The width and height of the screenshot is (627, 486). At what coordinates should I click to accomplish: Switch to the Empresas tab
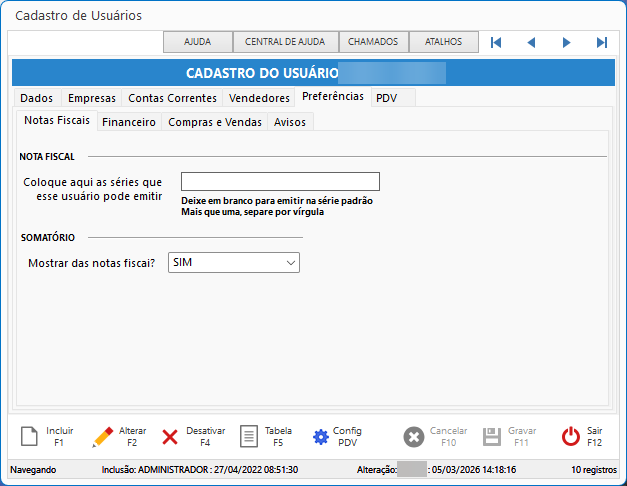click(x=92, y=98)
